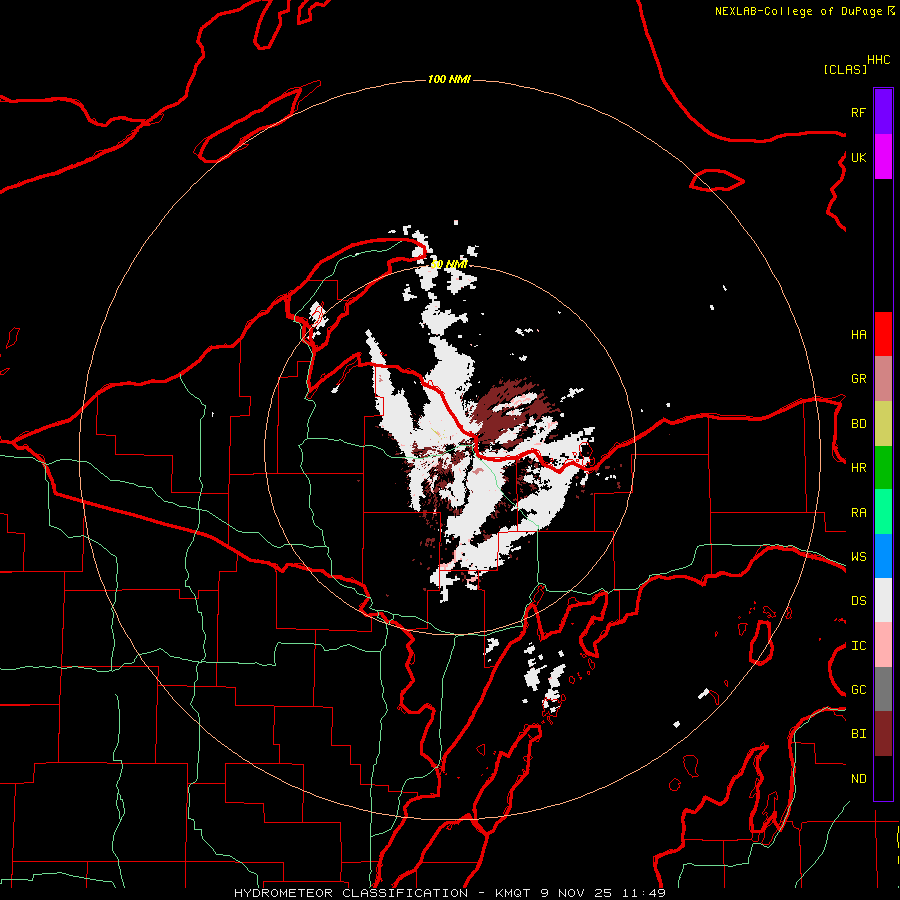Select the light pink IC swatch
The image size is (900, 900).
(x=883, y=645)
